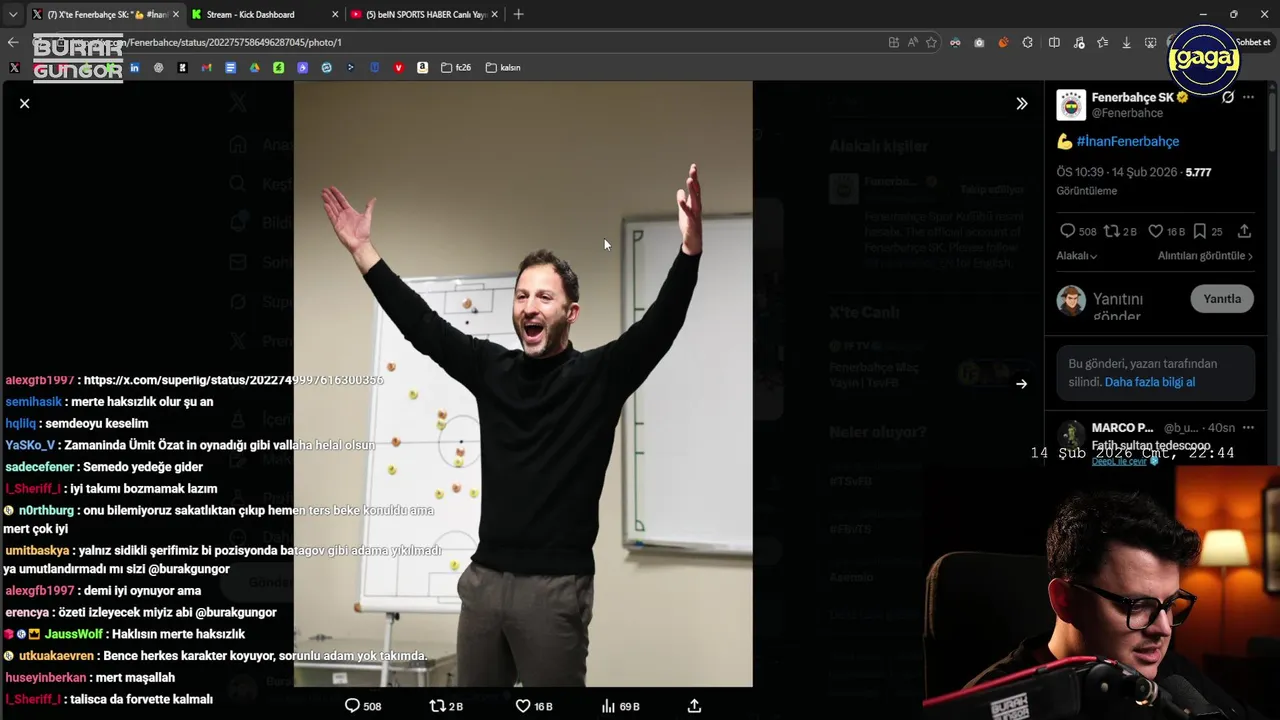
Task: Open Google Docs bookmark icon
Action: (x=230, y=68)
